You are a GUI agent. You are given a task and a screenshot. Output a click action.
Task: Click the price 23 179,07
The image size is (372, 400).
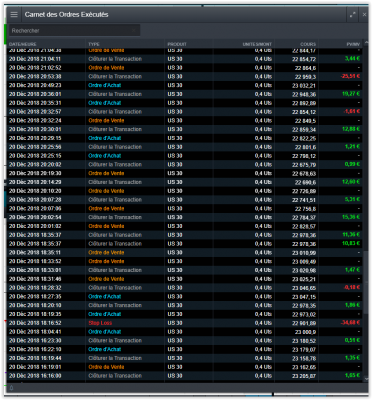pos(304,350)
